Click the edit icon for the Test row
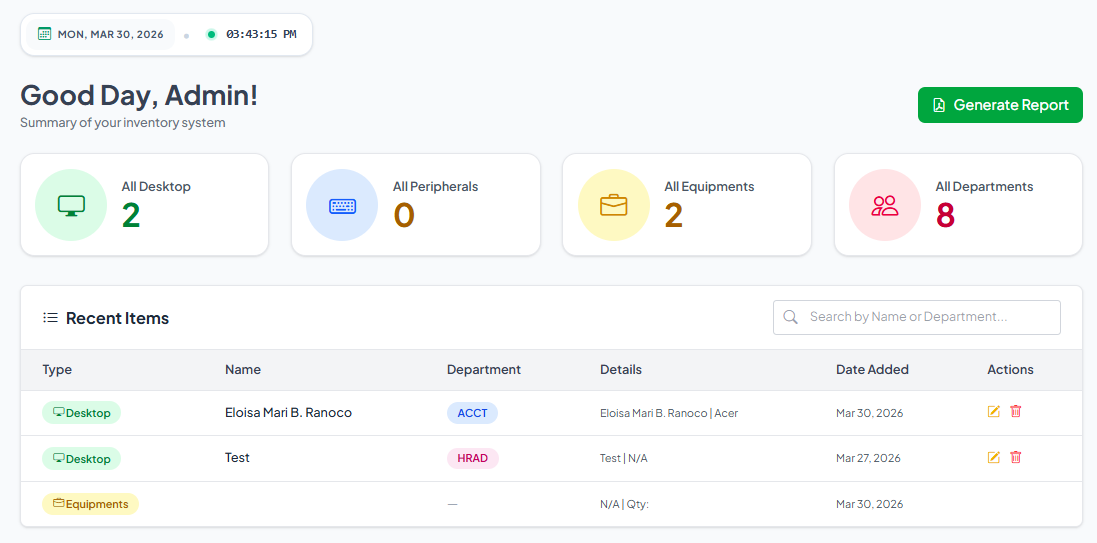The width and height of the screenshot is (1097, 543). click(993, 458)
